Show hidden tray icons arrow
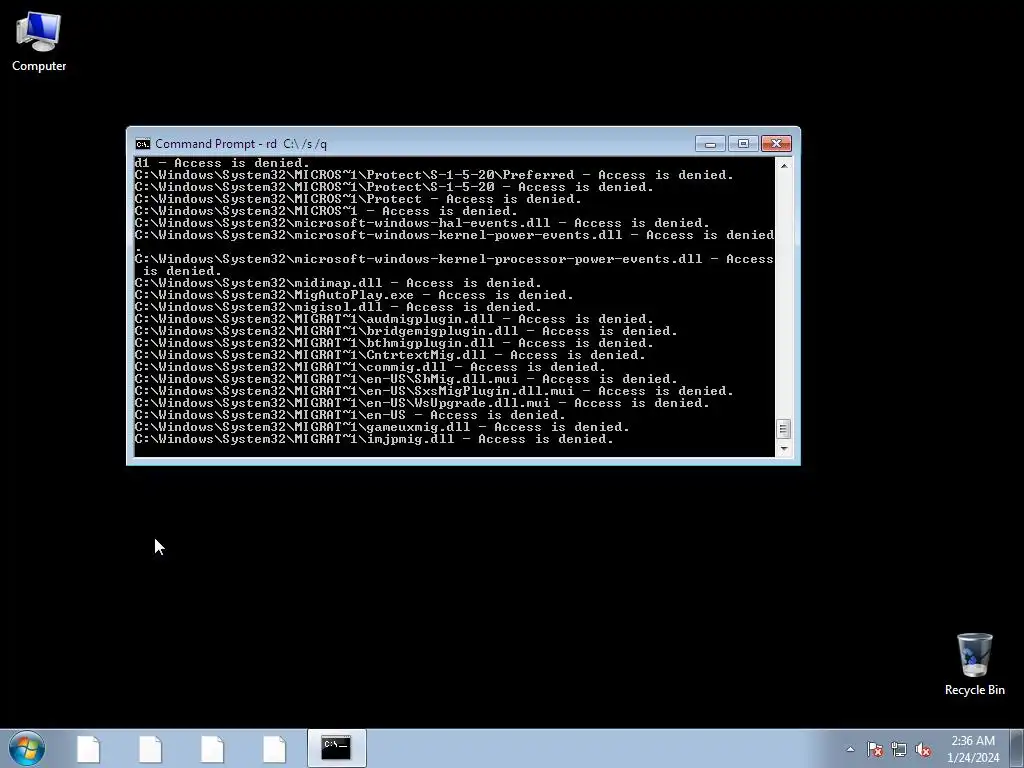This screenshot has width=1024, height=768. point(850,749)
